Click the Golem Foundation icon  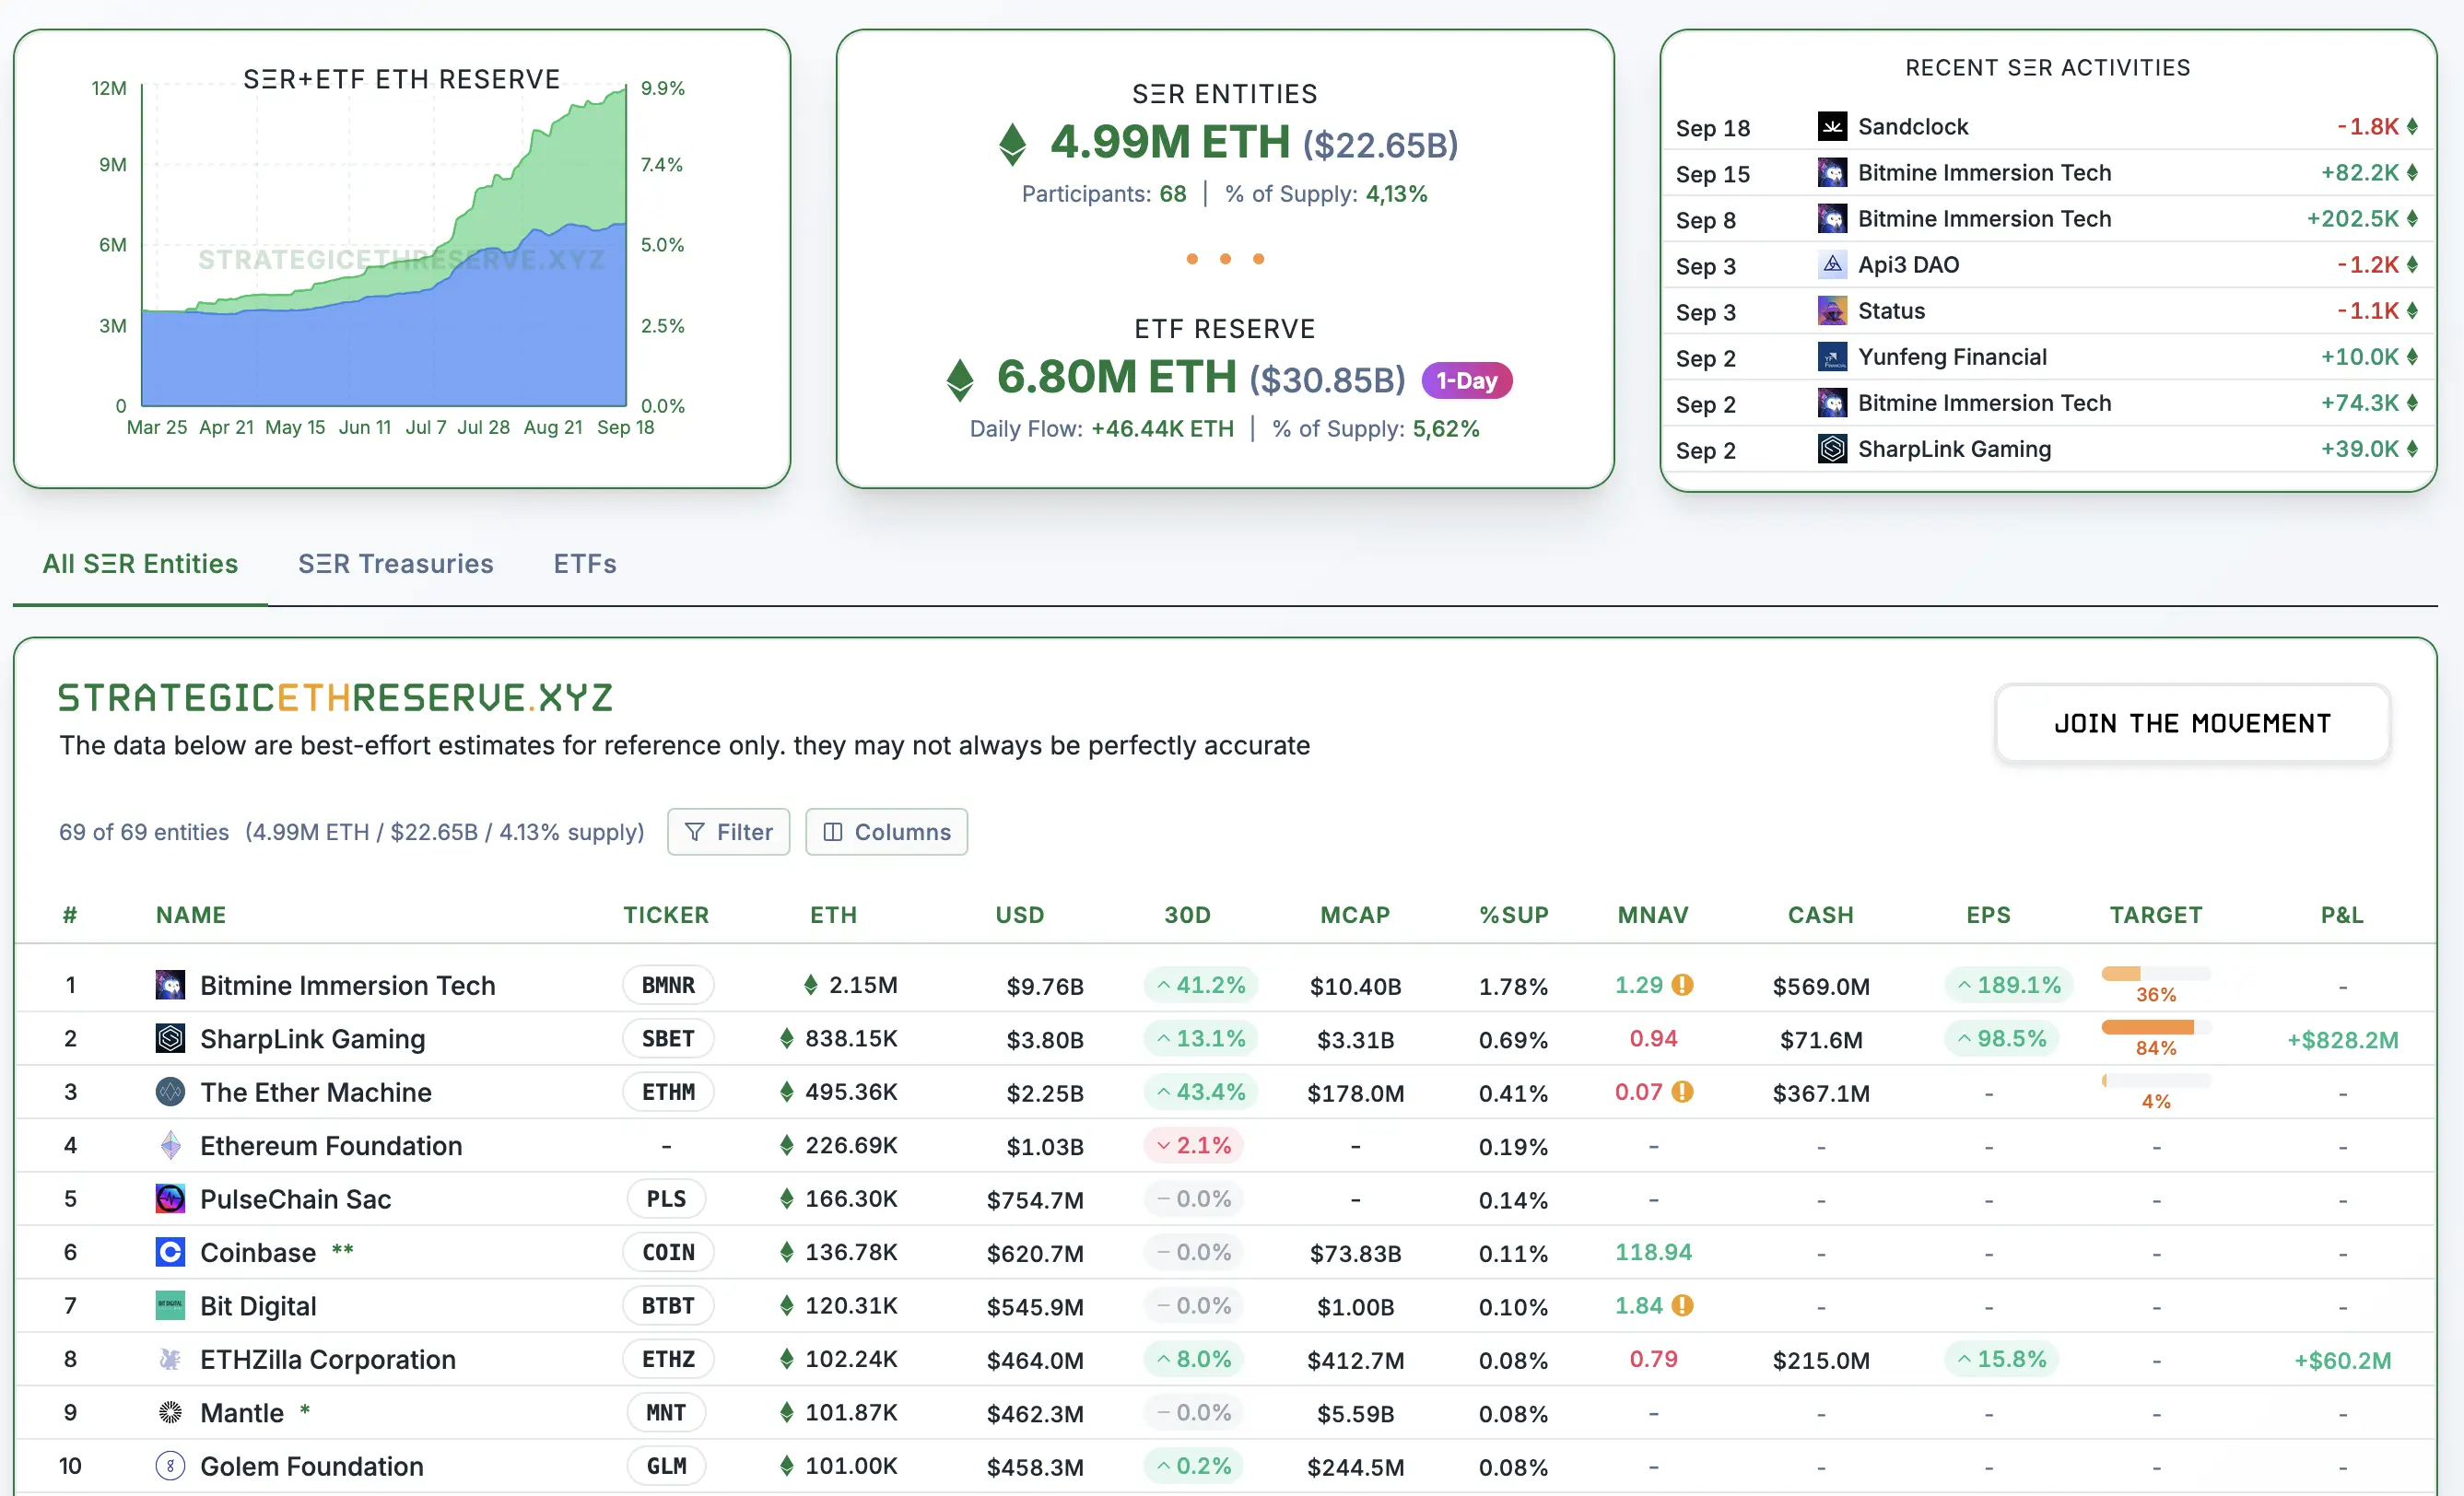pos(170,1466)
